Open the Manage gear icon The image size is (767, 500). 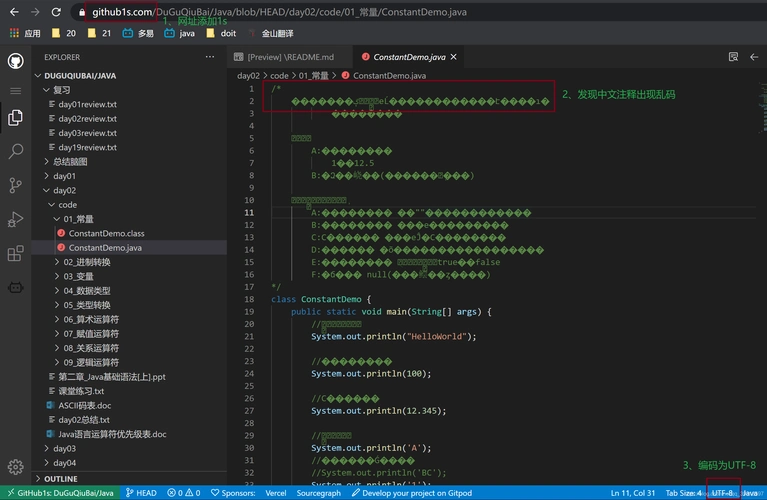click(16, 467)
